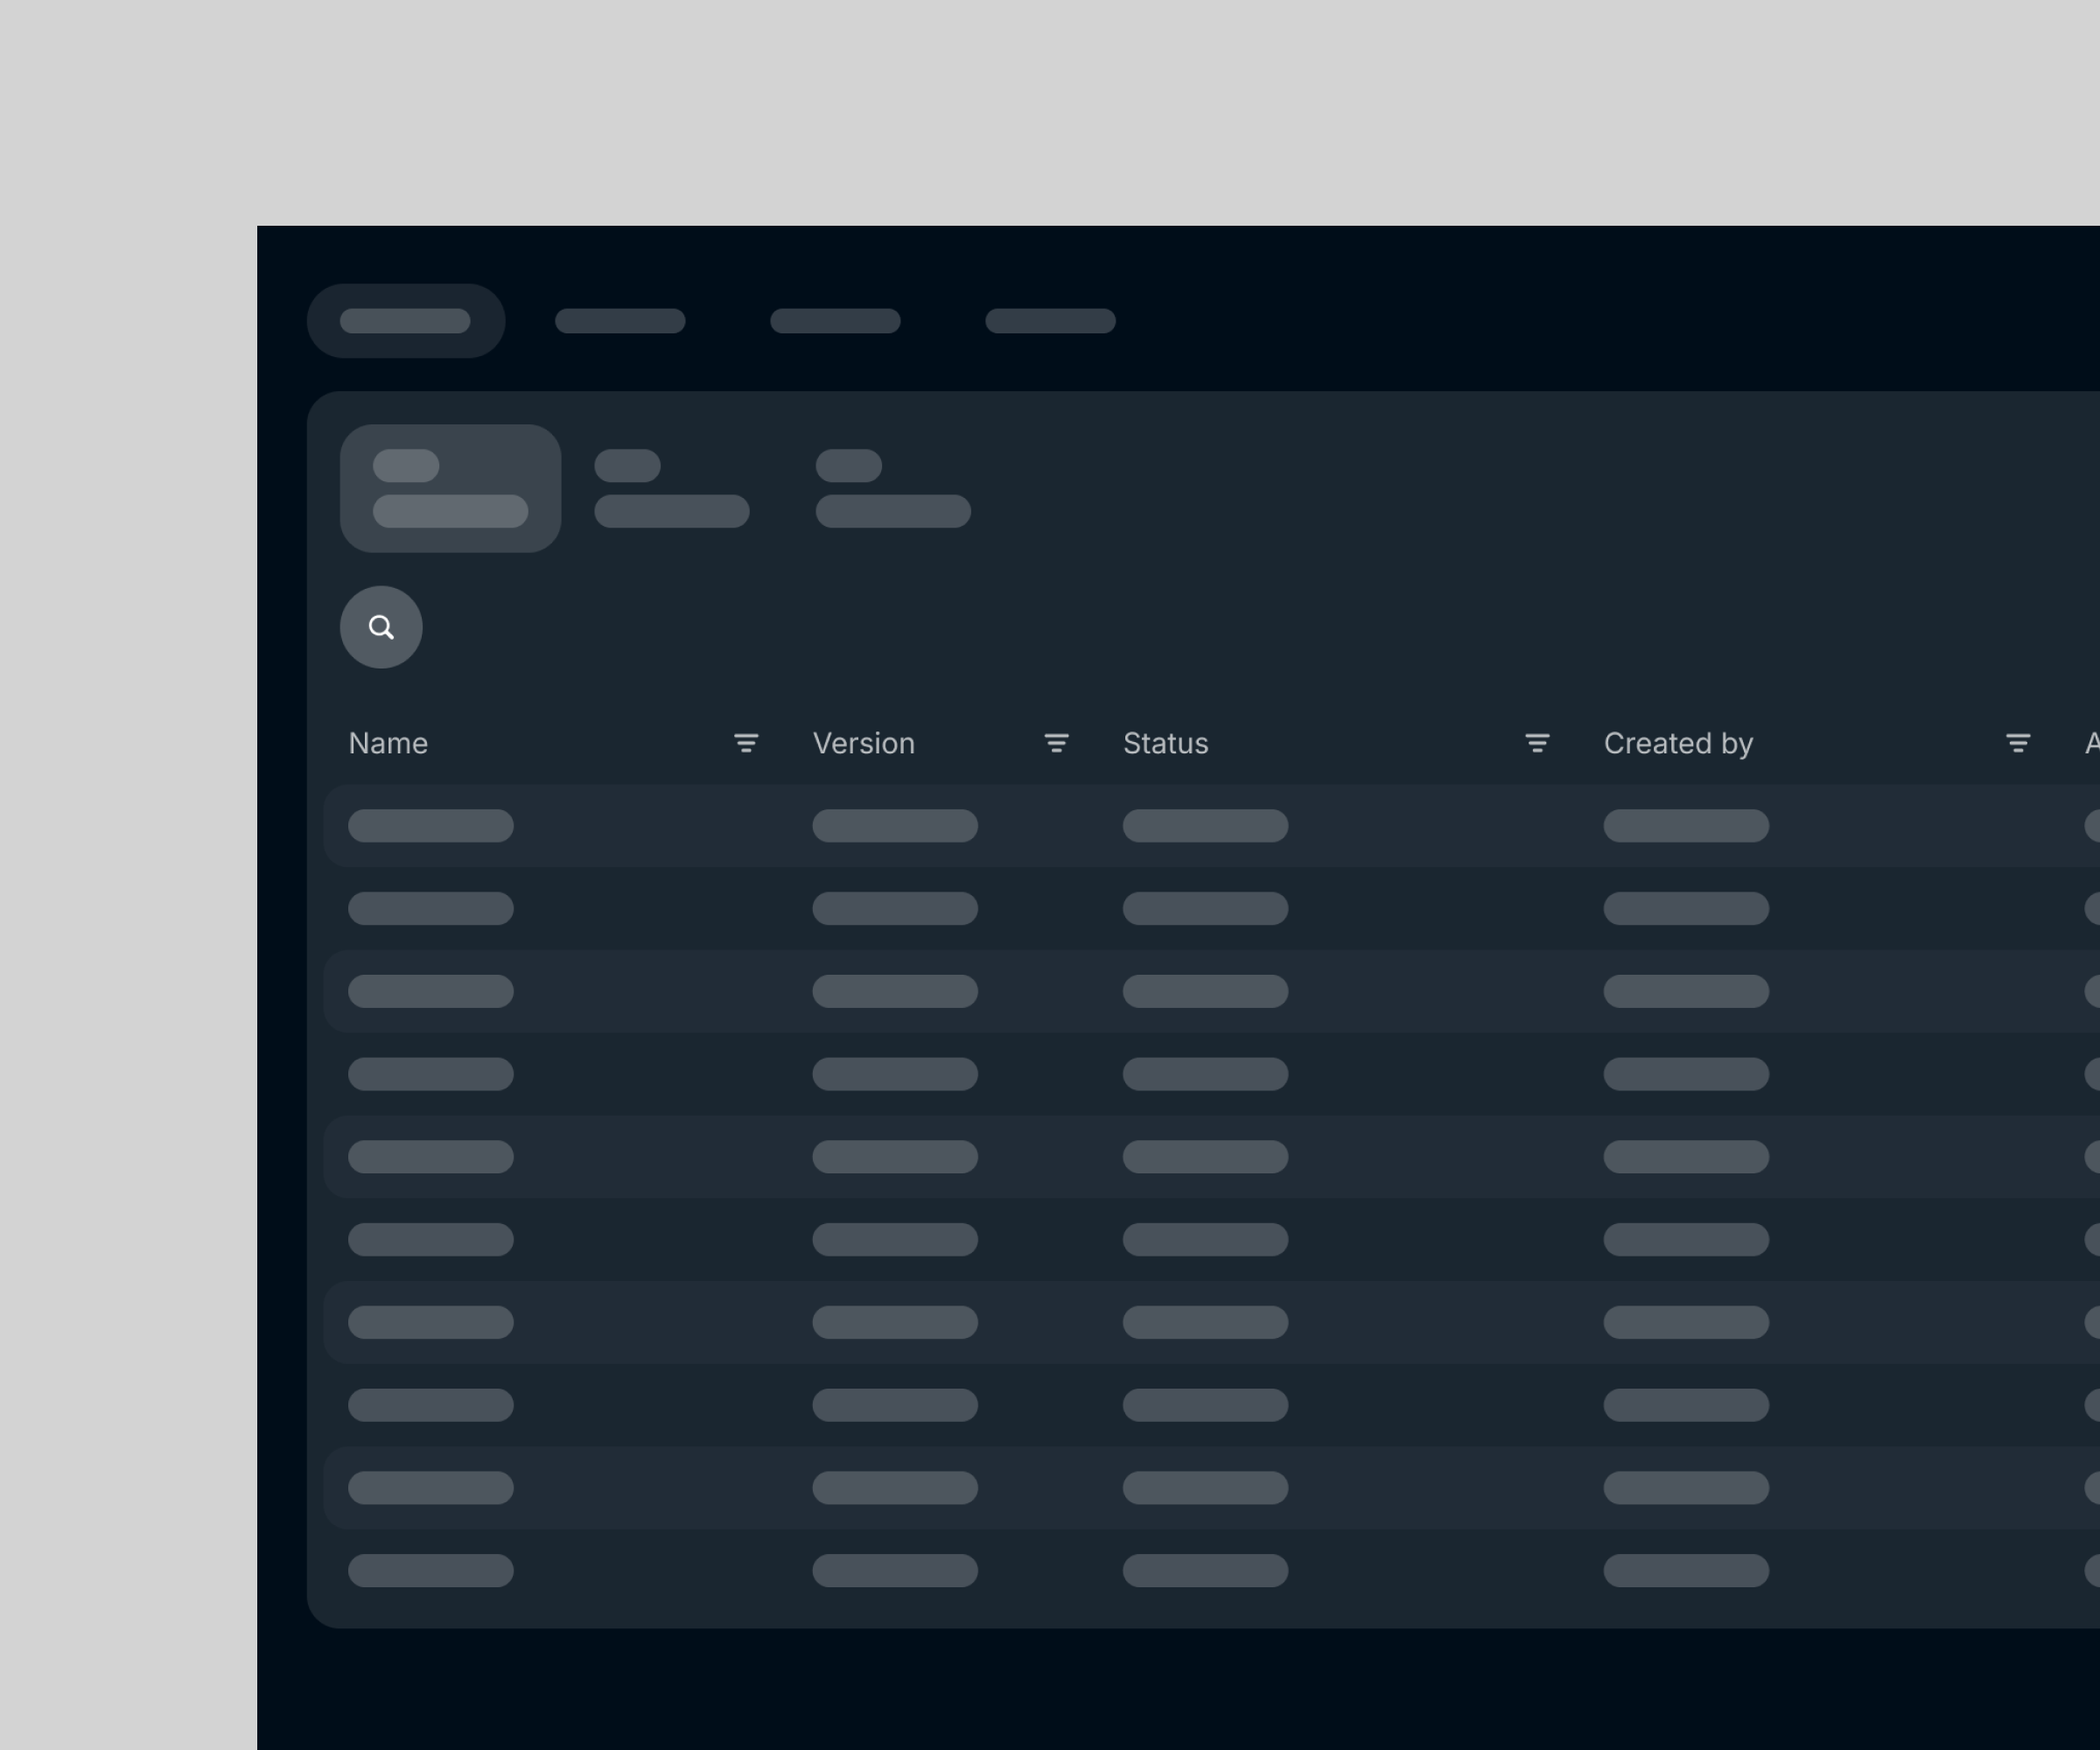2100x1750 pixels.
Task: Select the third summary card tab
Action: pos(892,488)
